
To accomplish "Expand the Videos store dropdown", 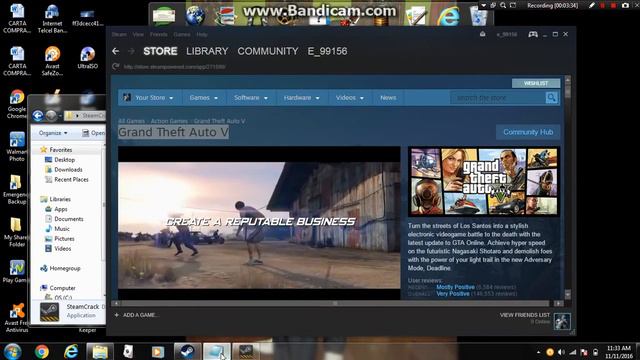I will [x=349, y=98].
